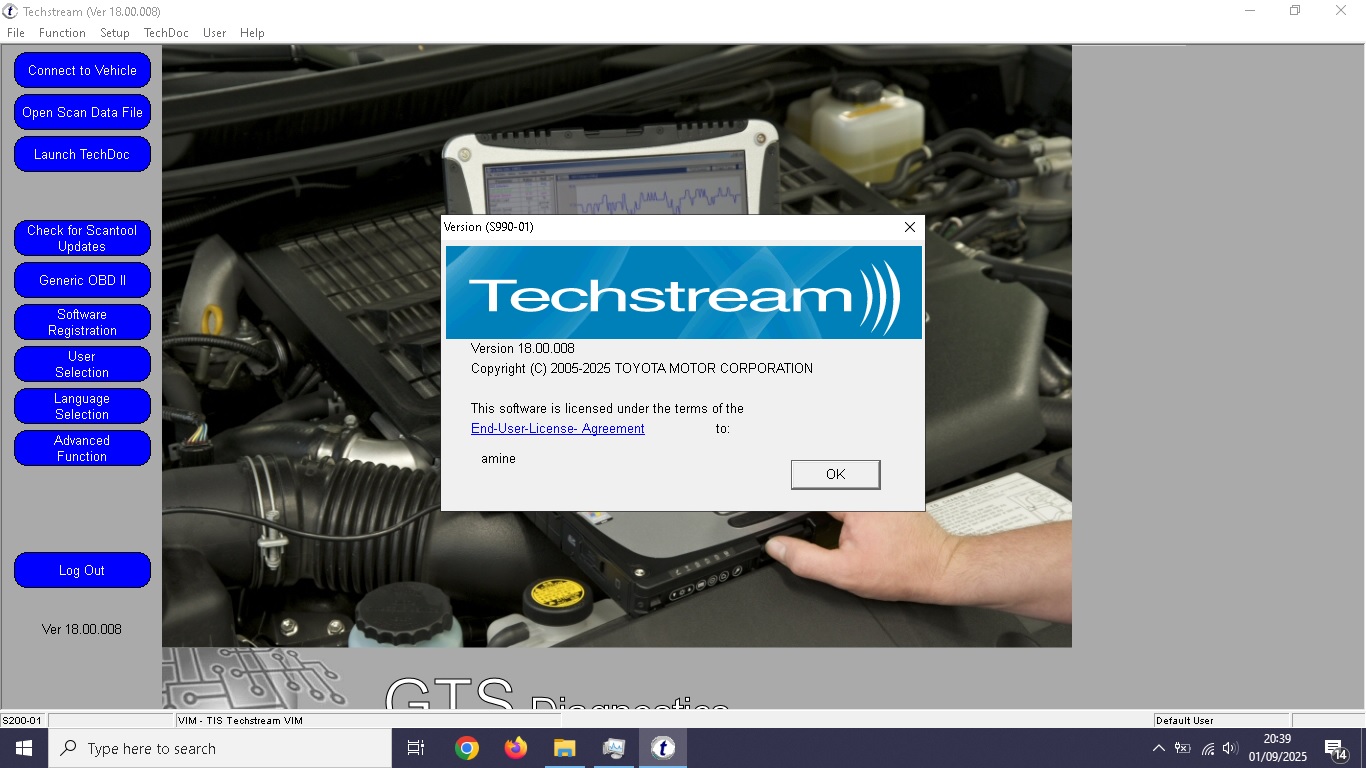Image resolution: width=1366 pixels, height=768 pixels.
Task: Launch Firefox from the taskbar
Action: pyautogui.click(x=515, y=748)
